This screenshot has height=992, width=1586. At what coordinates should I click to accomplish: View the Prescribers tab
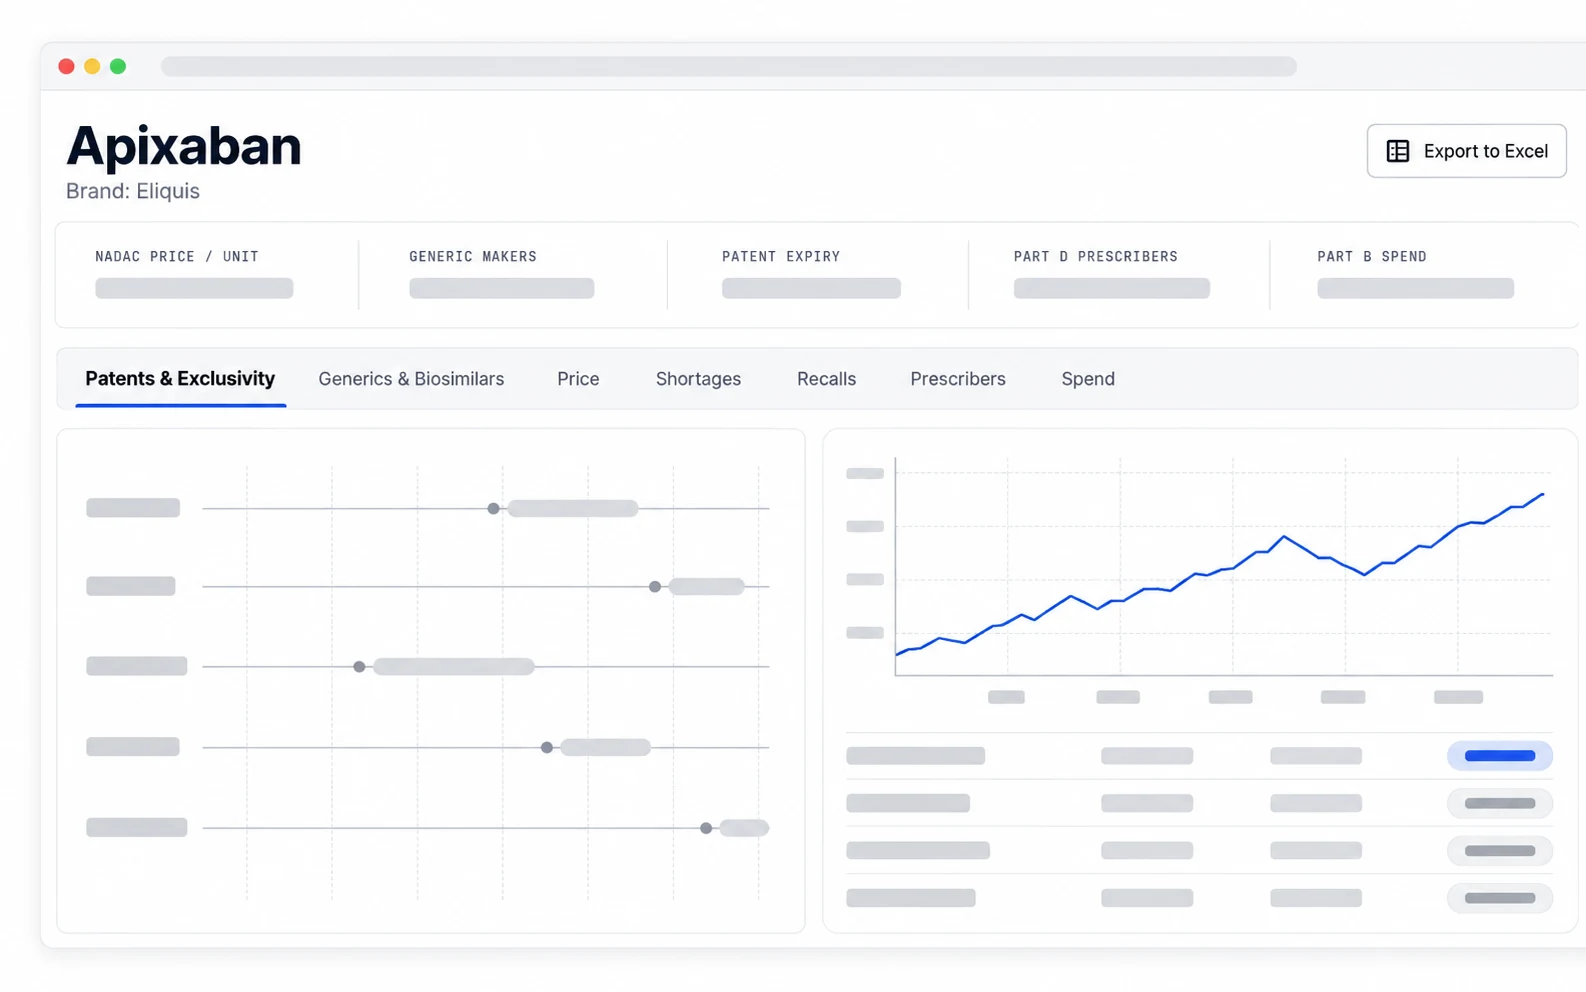958,379
